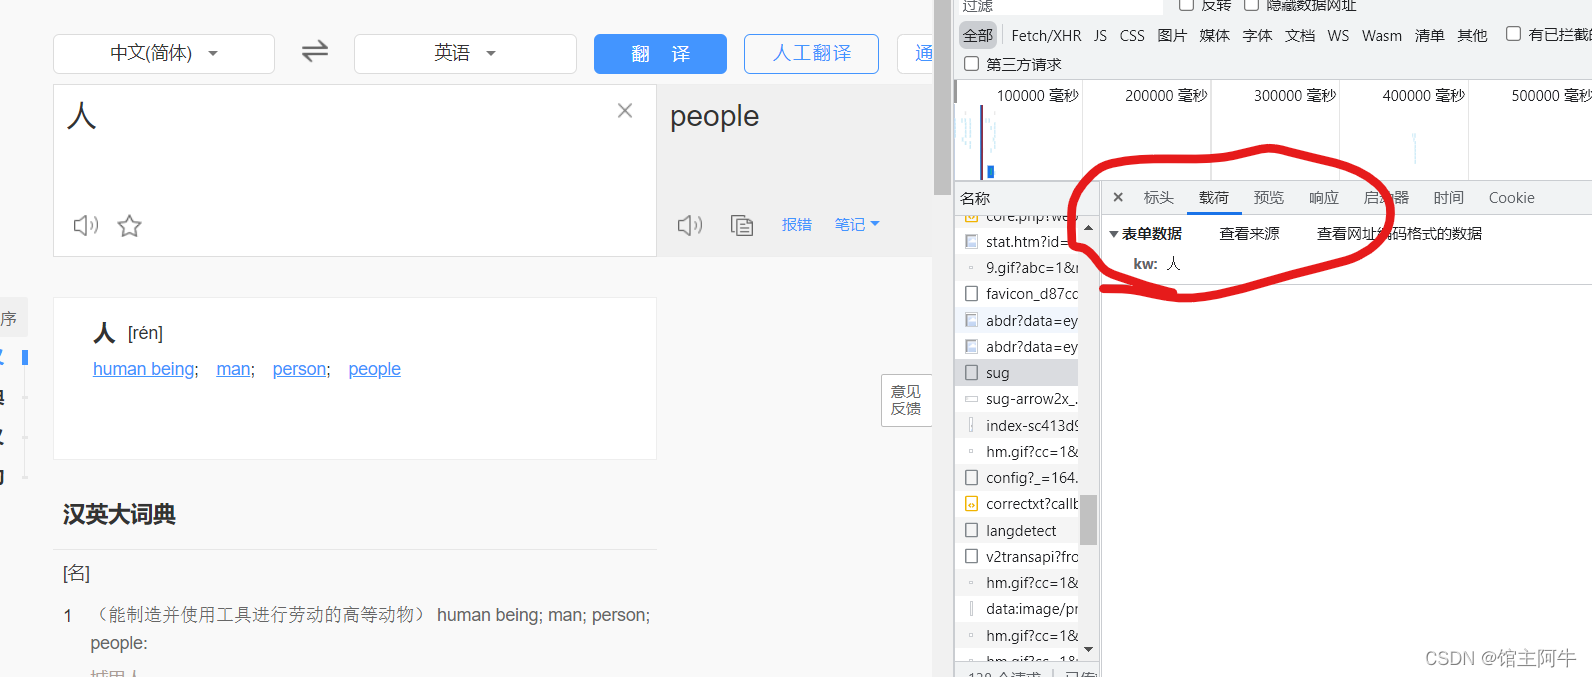Click request list scrollbar thumb
1592x677 pixels.
1088,520
